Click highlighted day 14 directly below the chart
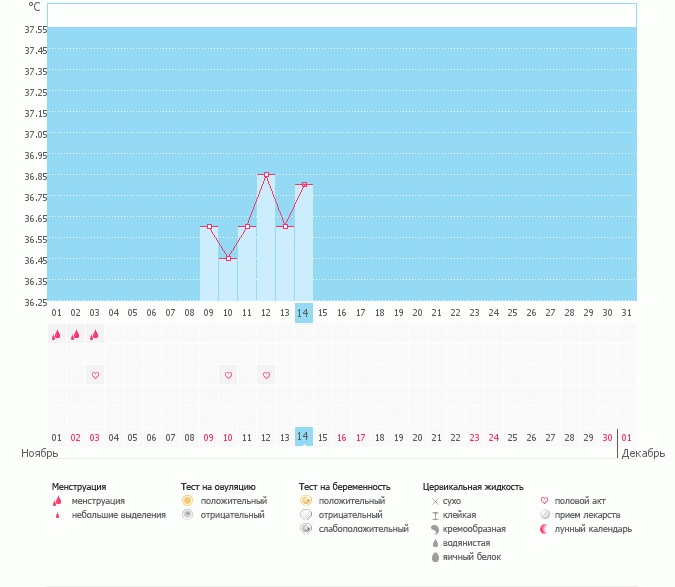The width and height of the screenshot is (675, 587). click(x=304, y=313)
